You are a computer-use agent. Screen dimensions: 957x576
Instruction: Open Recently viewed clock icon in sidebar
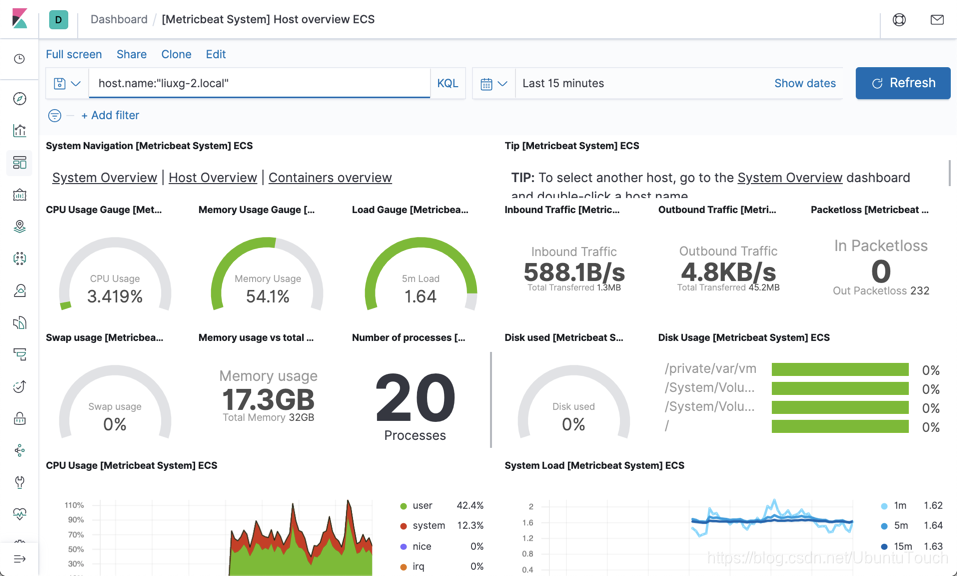pos(20,59)
